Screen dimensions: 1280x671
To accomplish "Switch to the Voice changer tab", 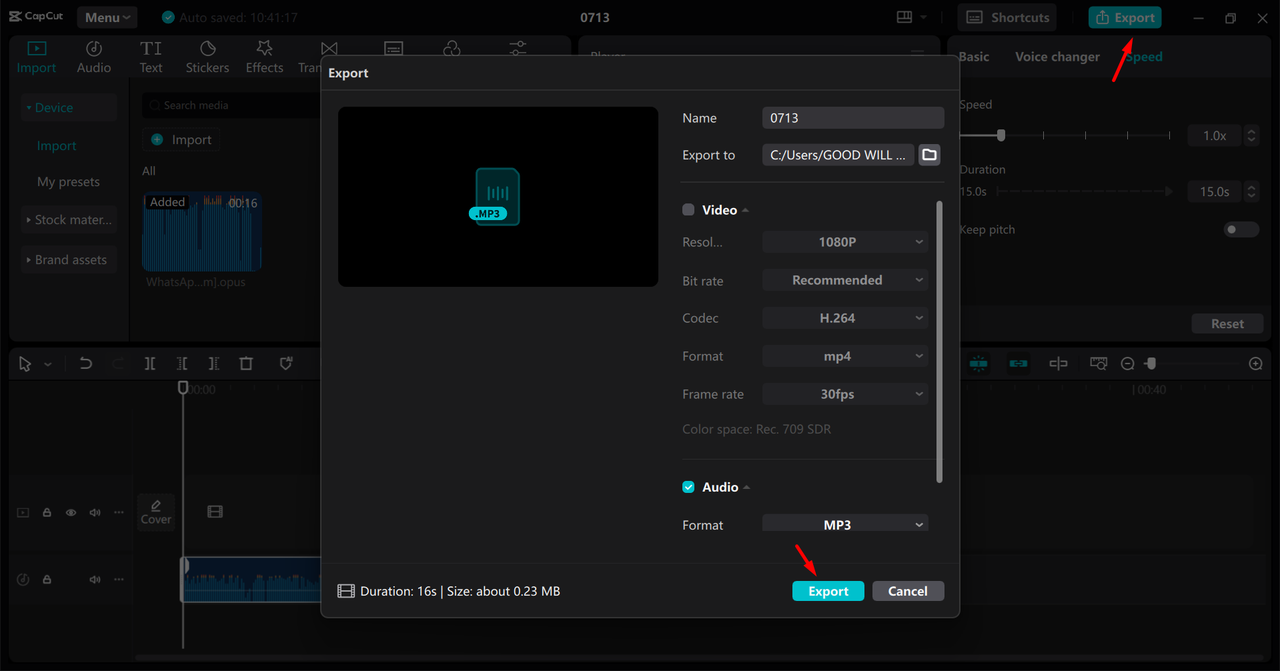I will [x=1057, y=57].
